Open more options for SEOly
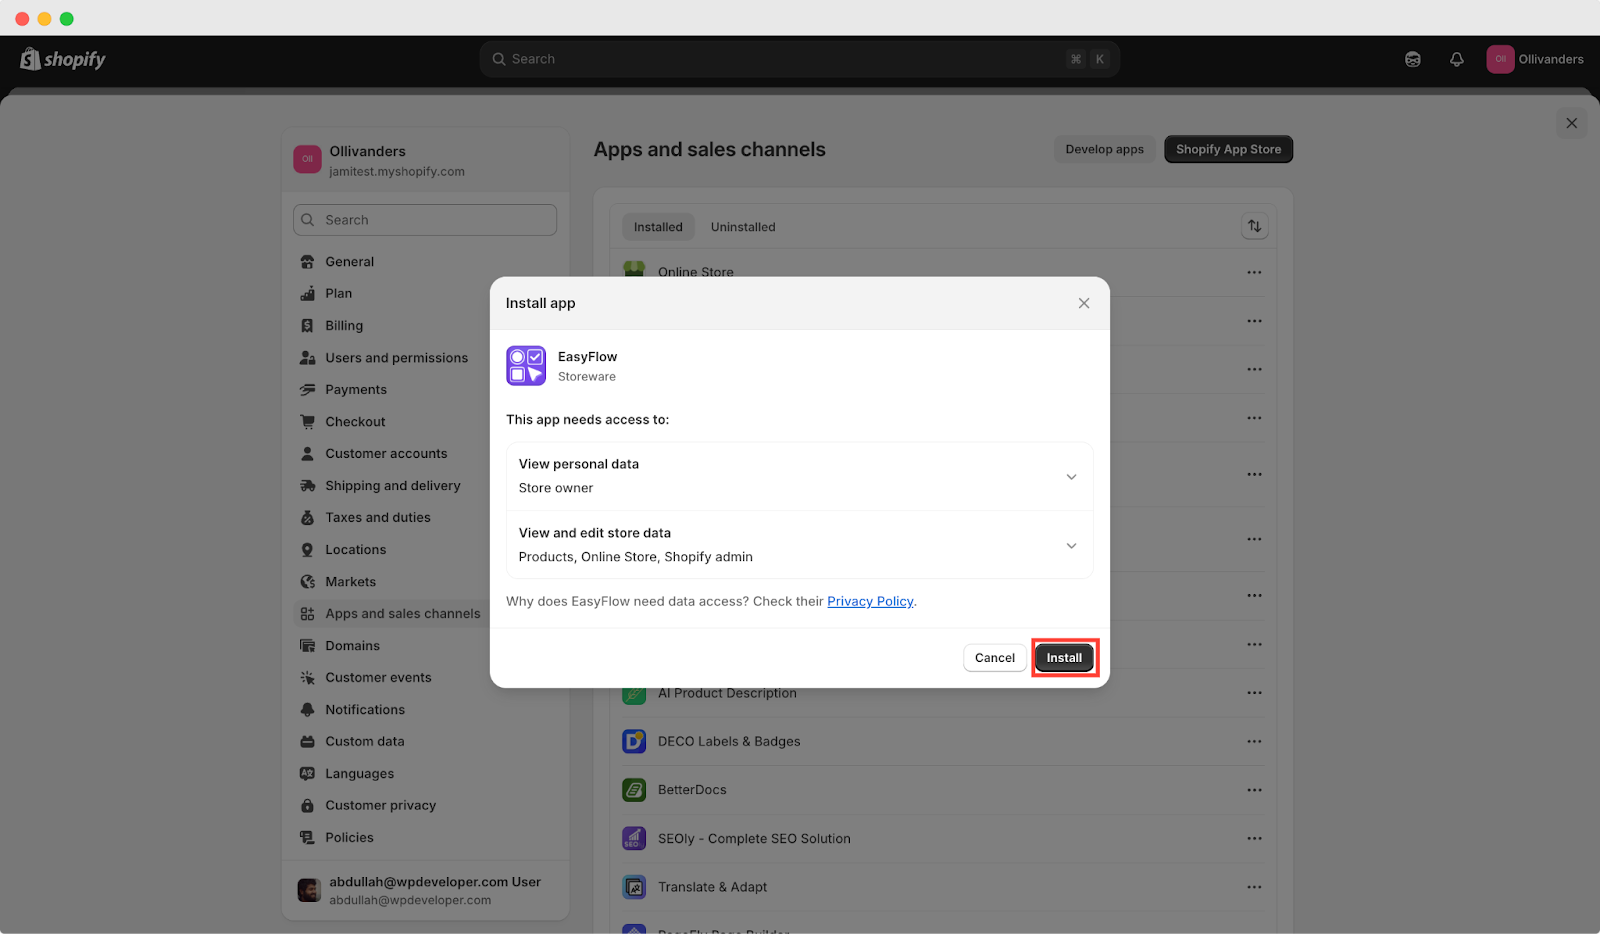Image resolution: width=1600 pixels, height=934 pixels. (x=1254, y=838)
